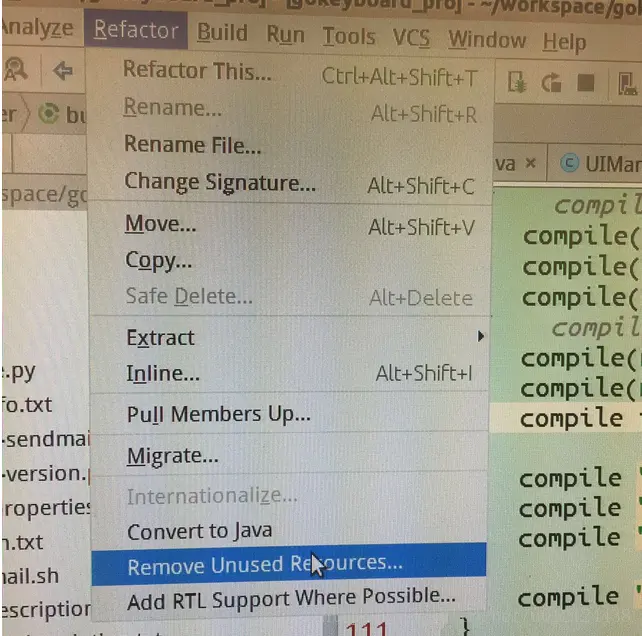Image resolution: width=642 pixels, height=636 pixels.
Task: Select the -version file in project tree
Action: [x=46, y=473]
